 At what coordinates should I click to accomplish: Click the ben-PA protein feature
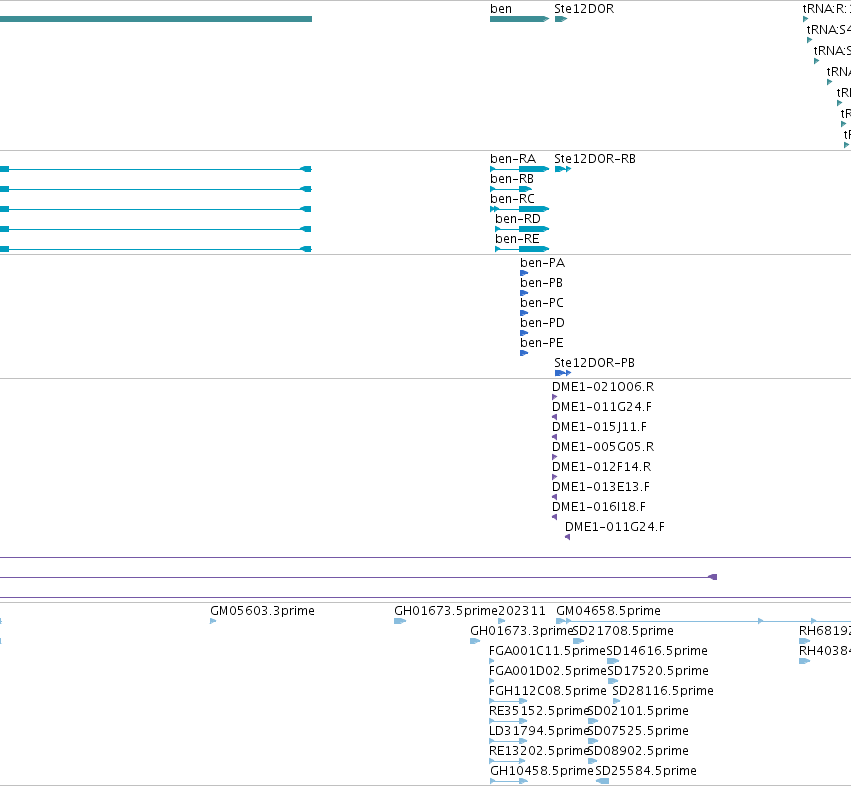[x=524, y=273]
